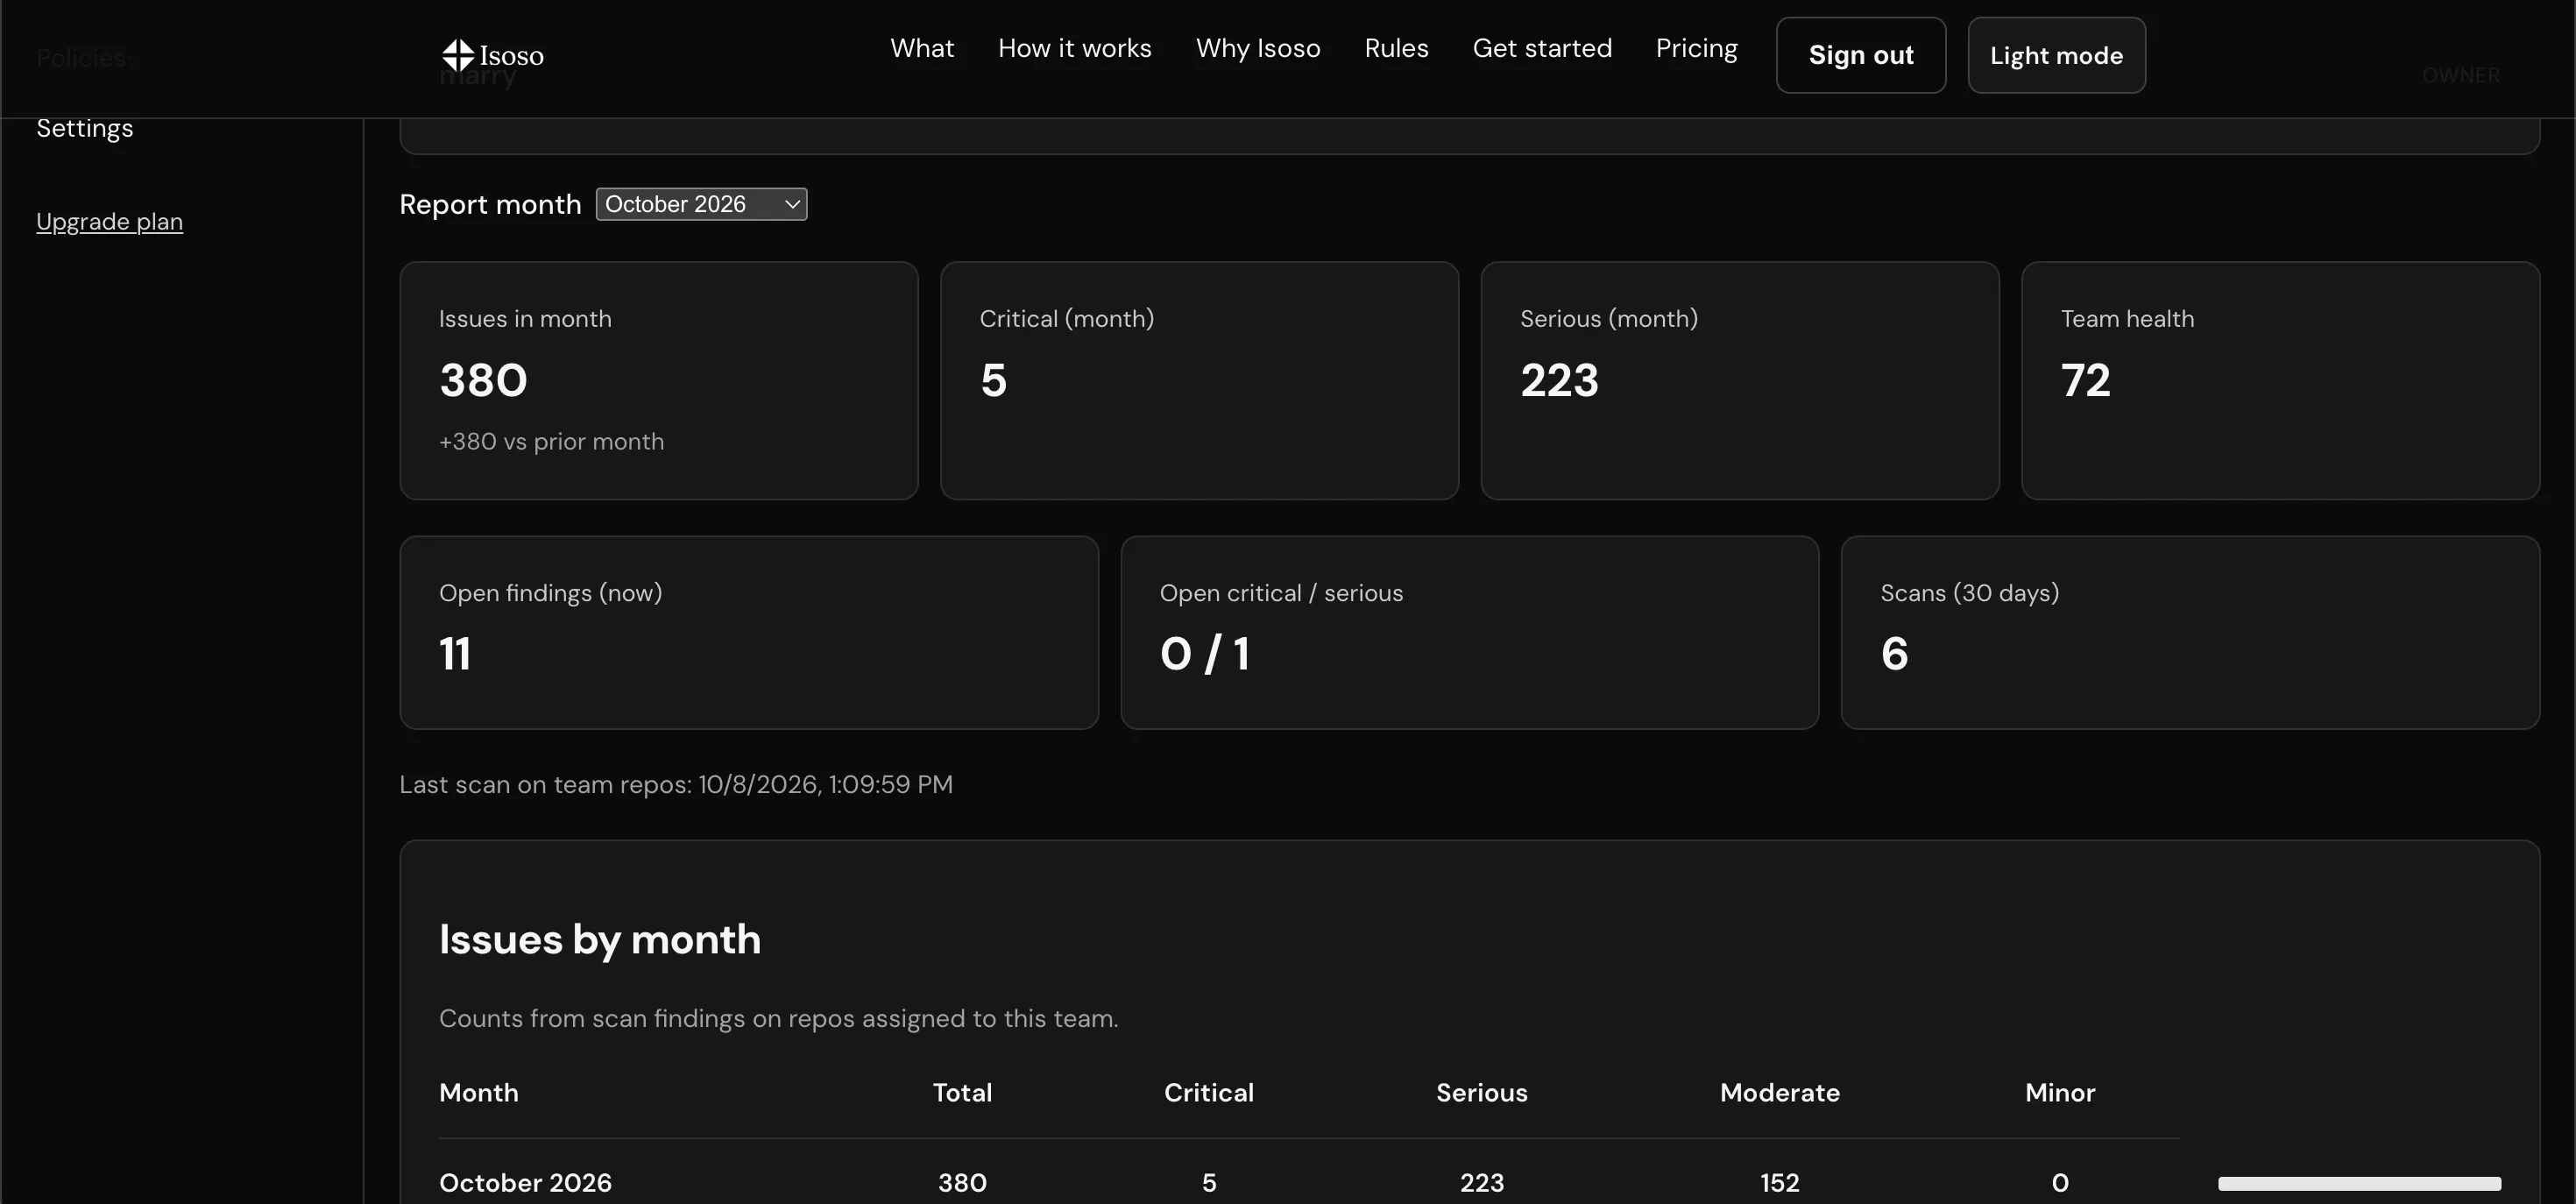2576x1204 pixels.
Task: Click the Minor column header
Action: 2059,1092
